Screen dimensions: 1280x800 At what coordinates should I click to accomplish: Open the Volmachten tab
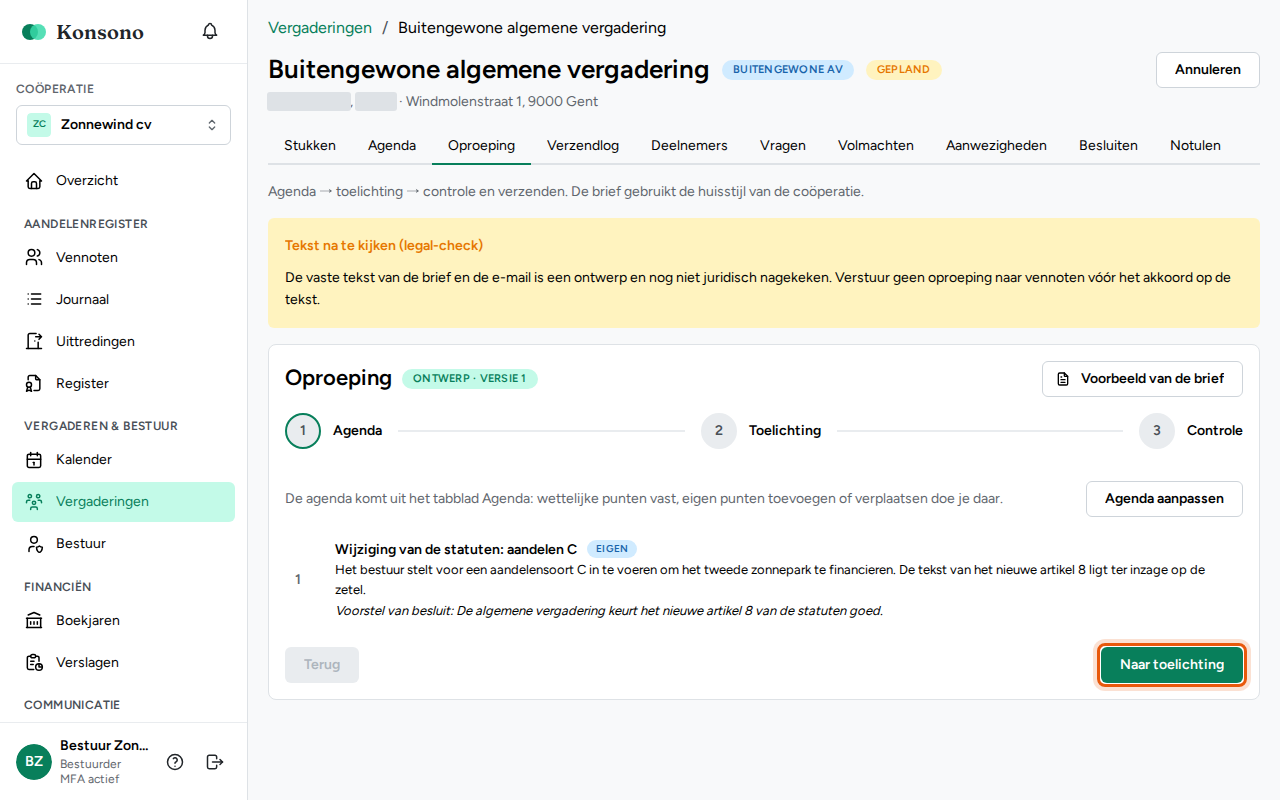(876, 146)
